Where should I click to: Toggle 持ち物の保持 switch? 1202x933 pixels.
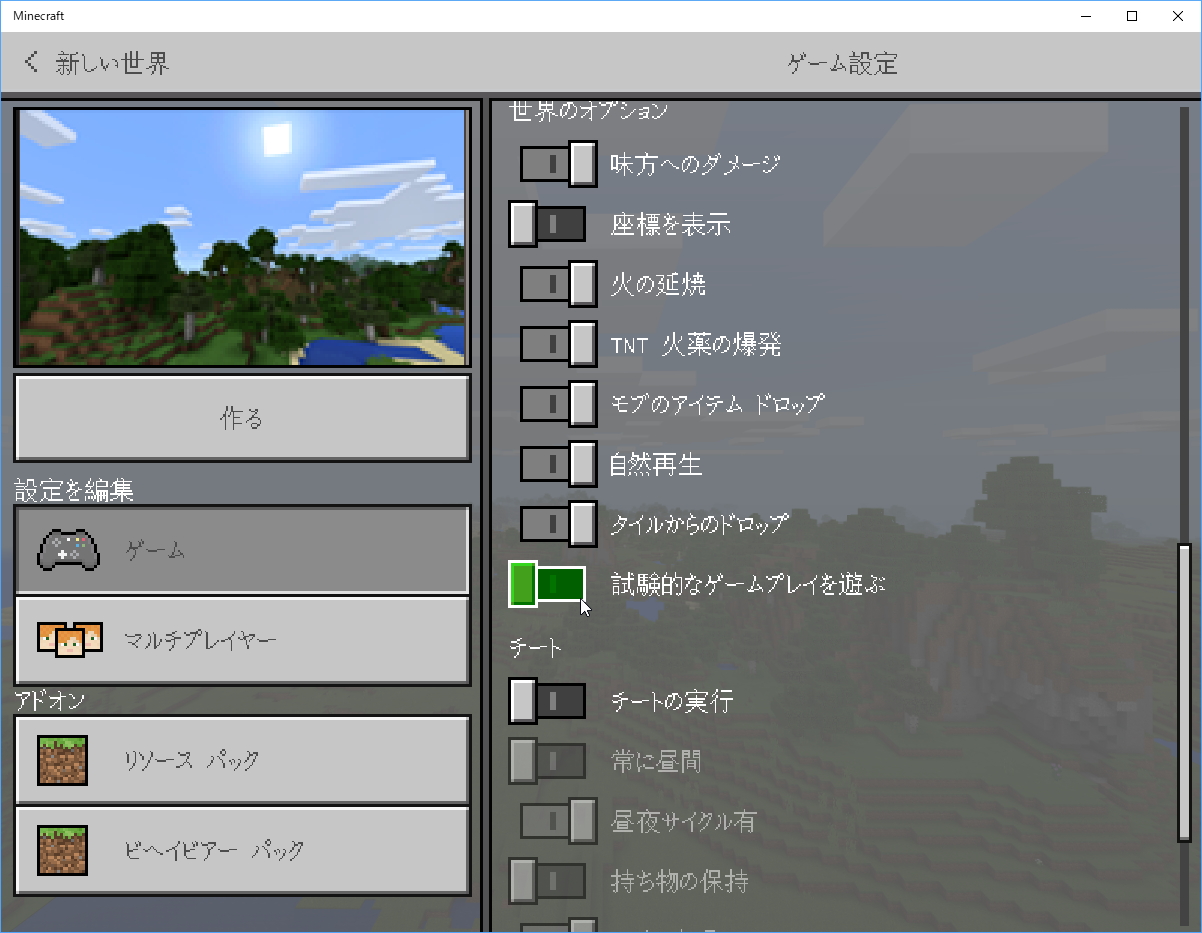(547, 881)
